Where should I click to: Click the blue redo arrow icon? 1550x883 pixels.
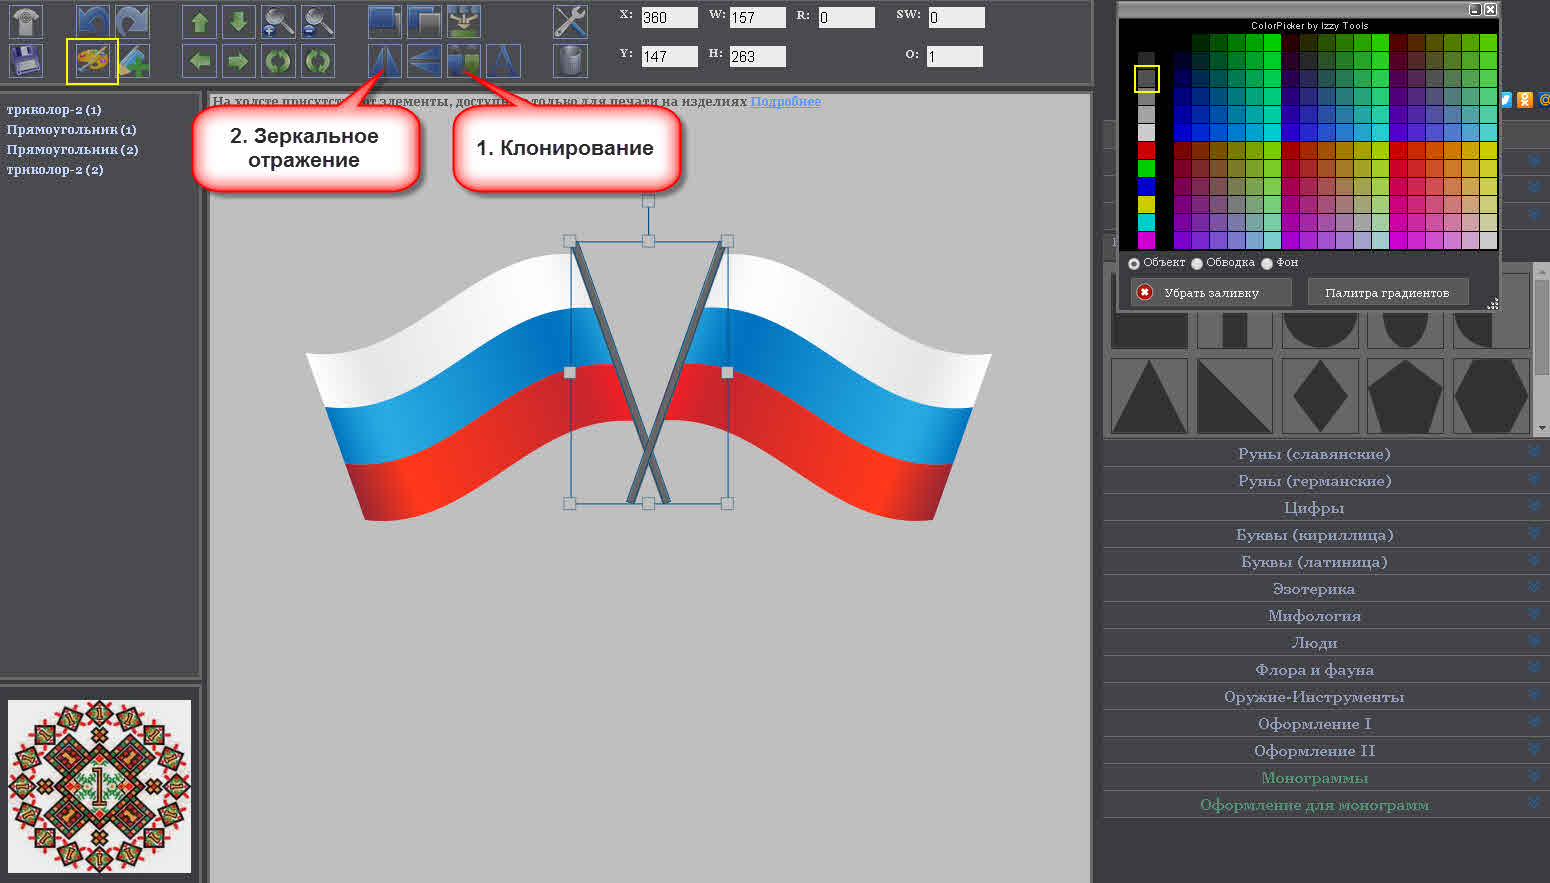point(132,21)
